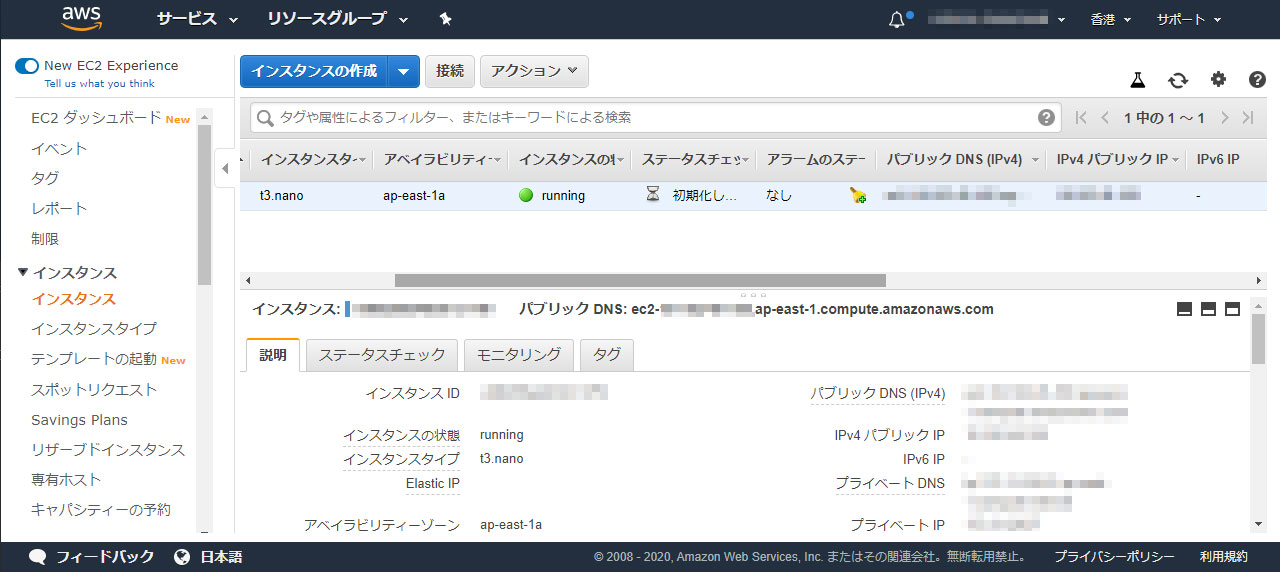Focus the instance filter search field
The image size is (1280, 572).
point(655,117)
